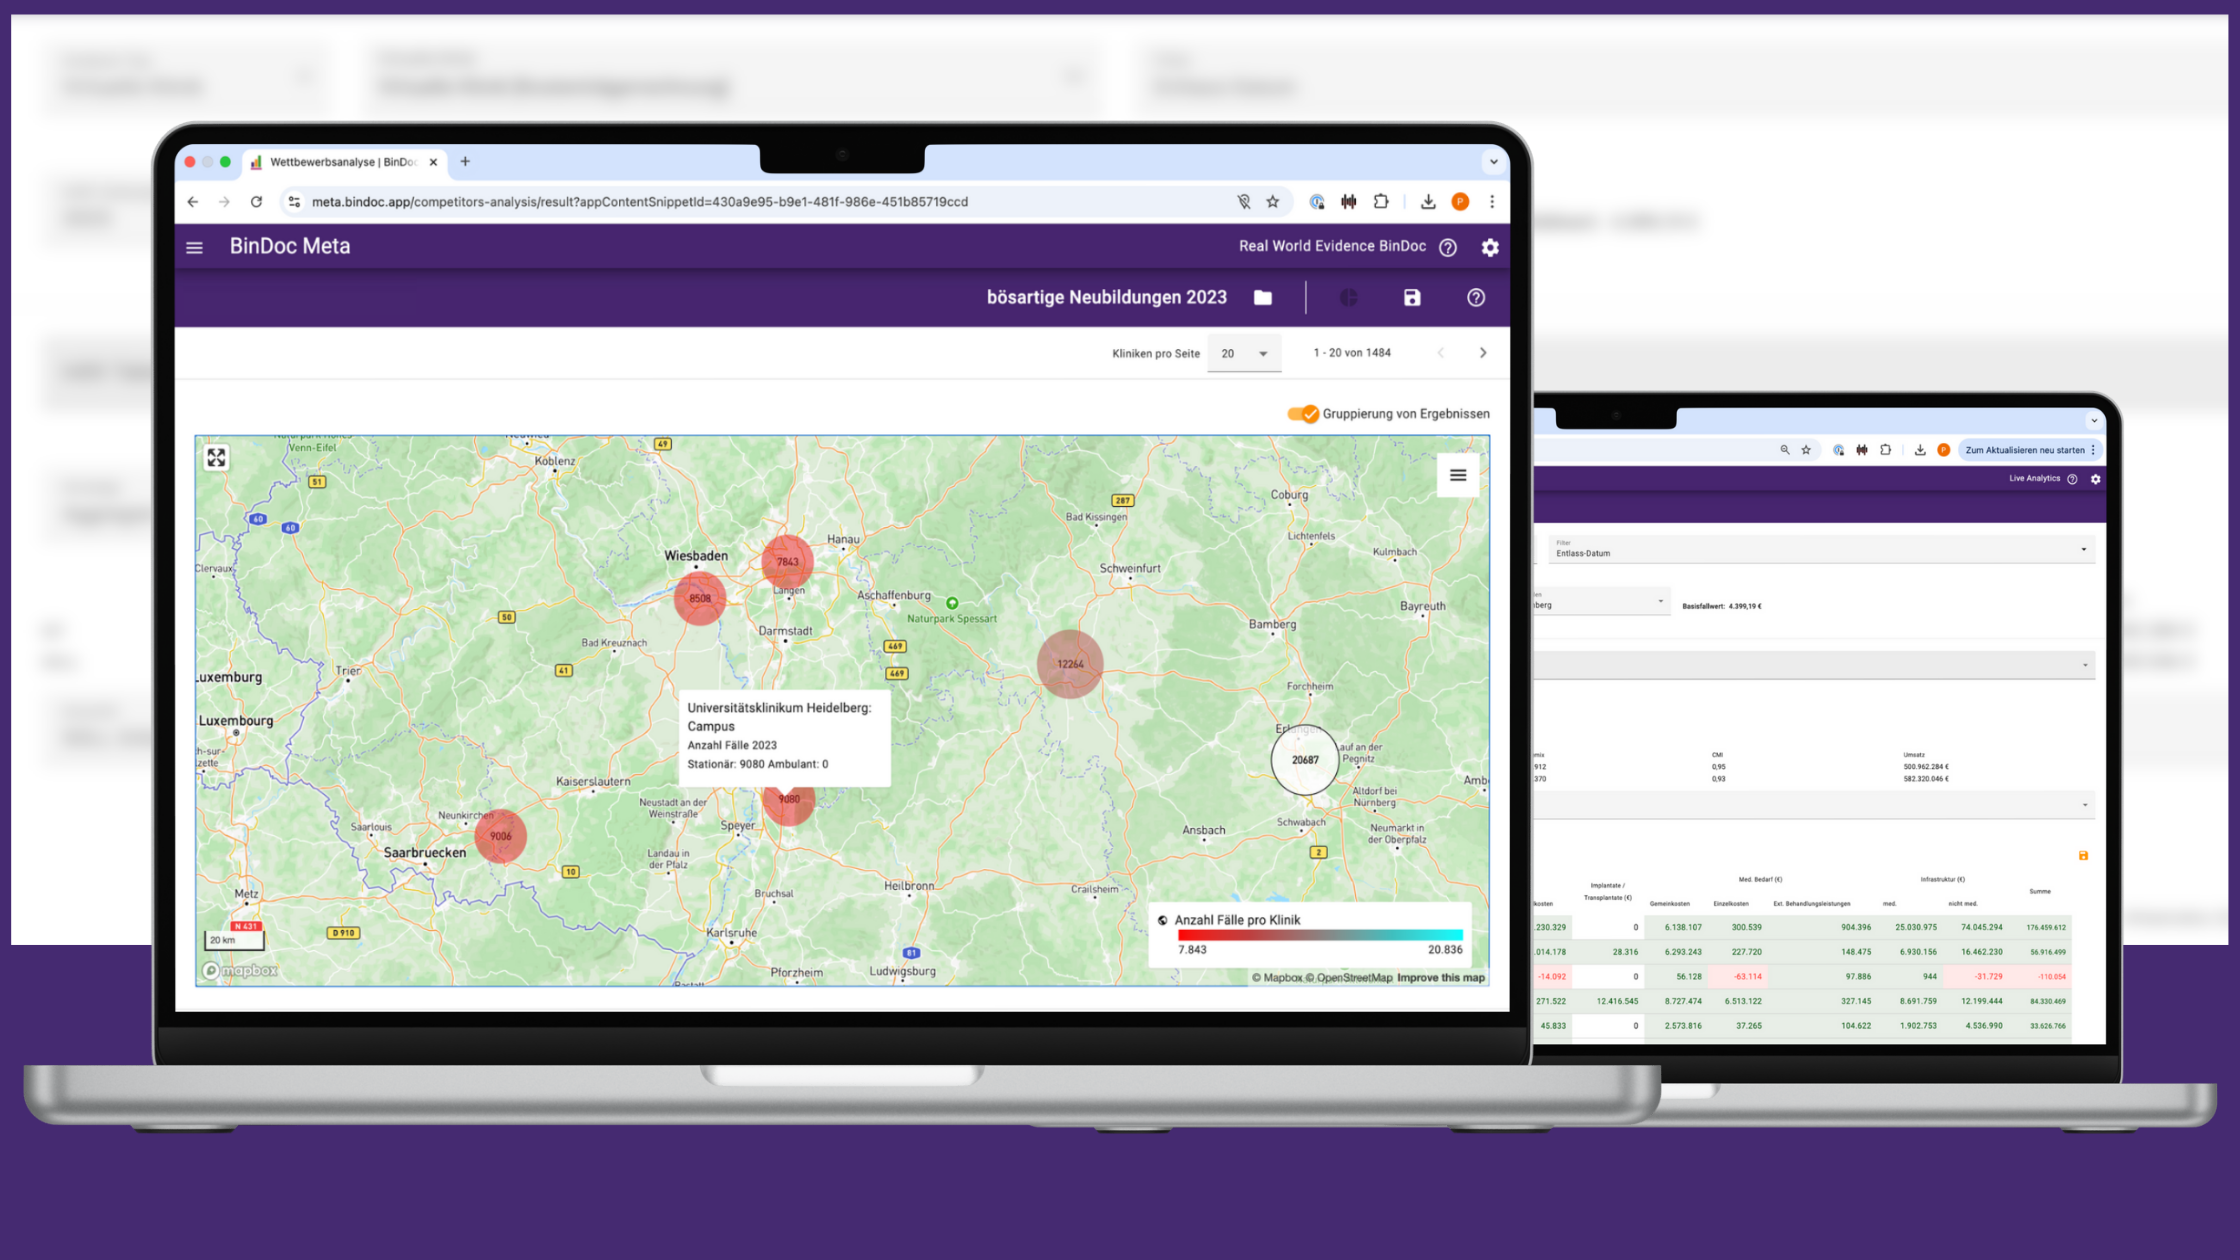Open a new browser tab with the plus

coord(465,161)
